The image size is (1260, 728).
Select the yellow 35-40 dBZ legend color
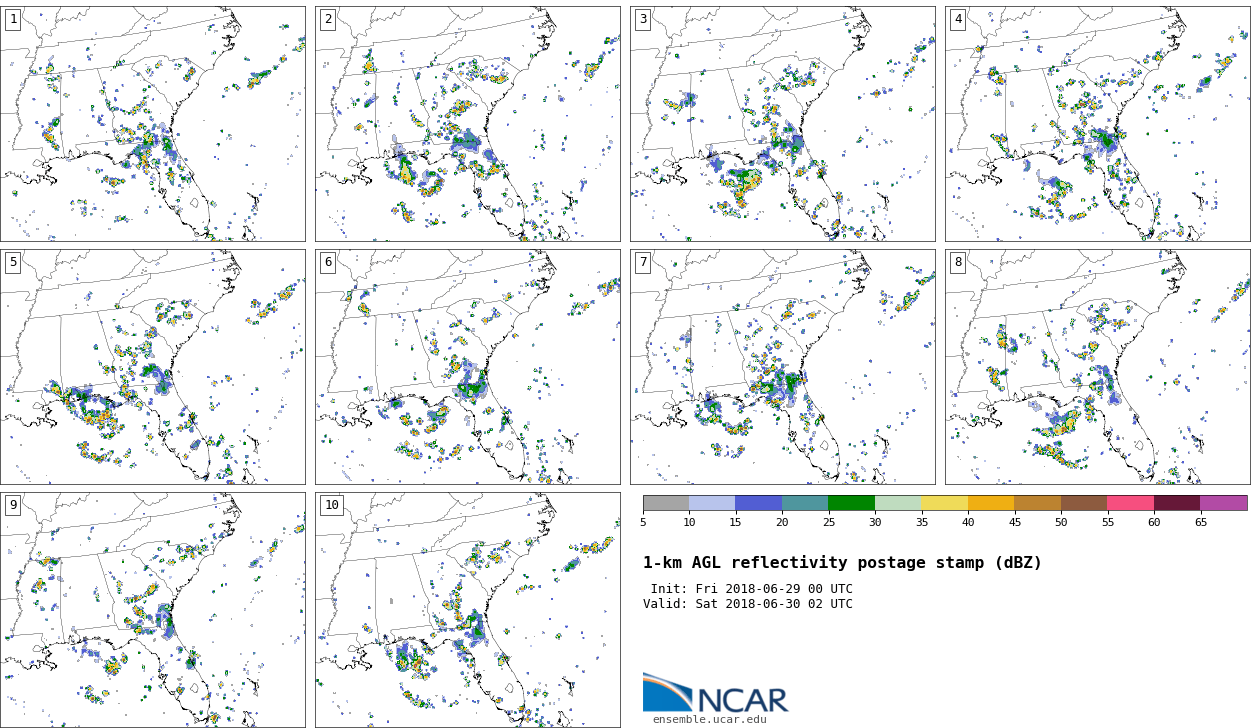pyautogui.click(x=944, y=503)
